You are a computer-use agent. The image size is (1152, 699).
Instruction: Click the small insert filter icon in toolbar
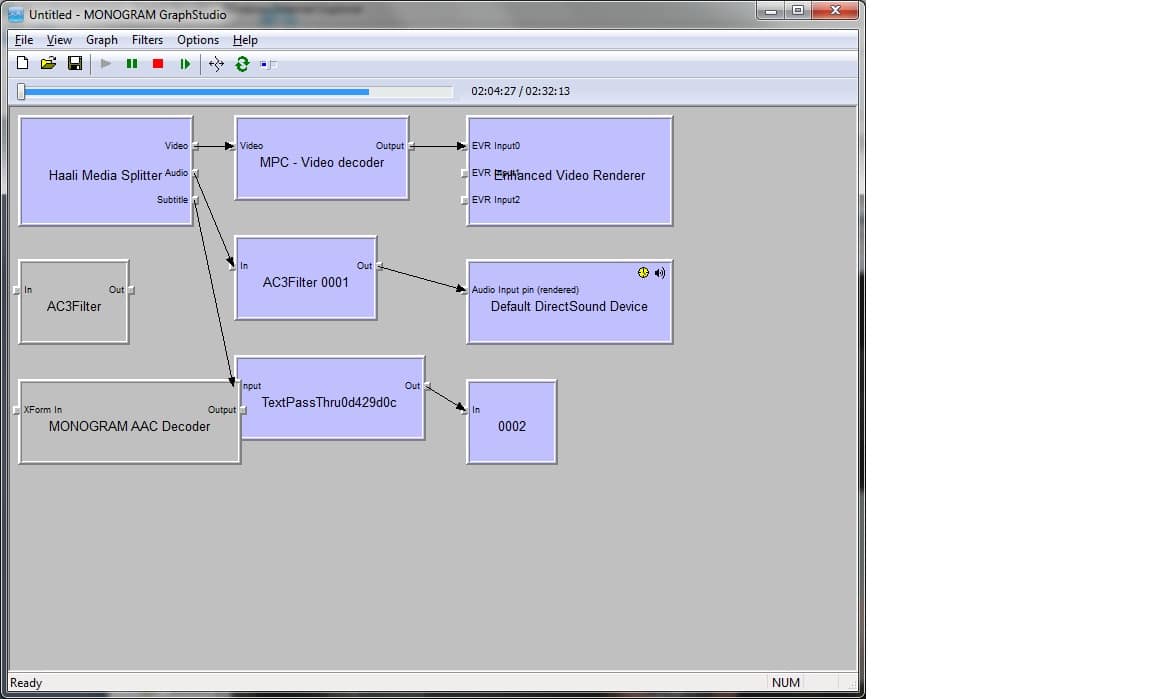[x=268, y=65]
